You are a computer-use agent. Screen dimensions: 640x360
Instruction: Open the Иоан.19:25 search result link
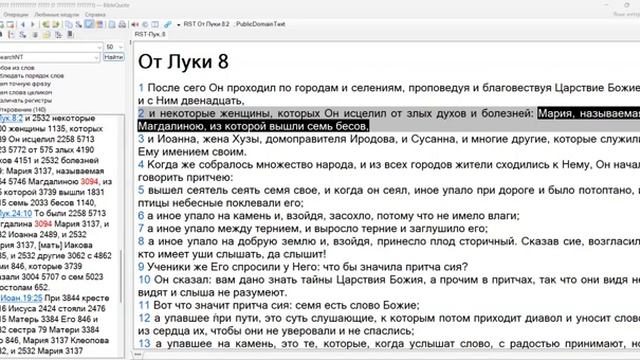(x=21, y=298)
